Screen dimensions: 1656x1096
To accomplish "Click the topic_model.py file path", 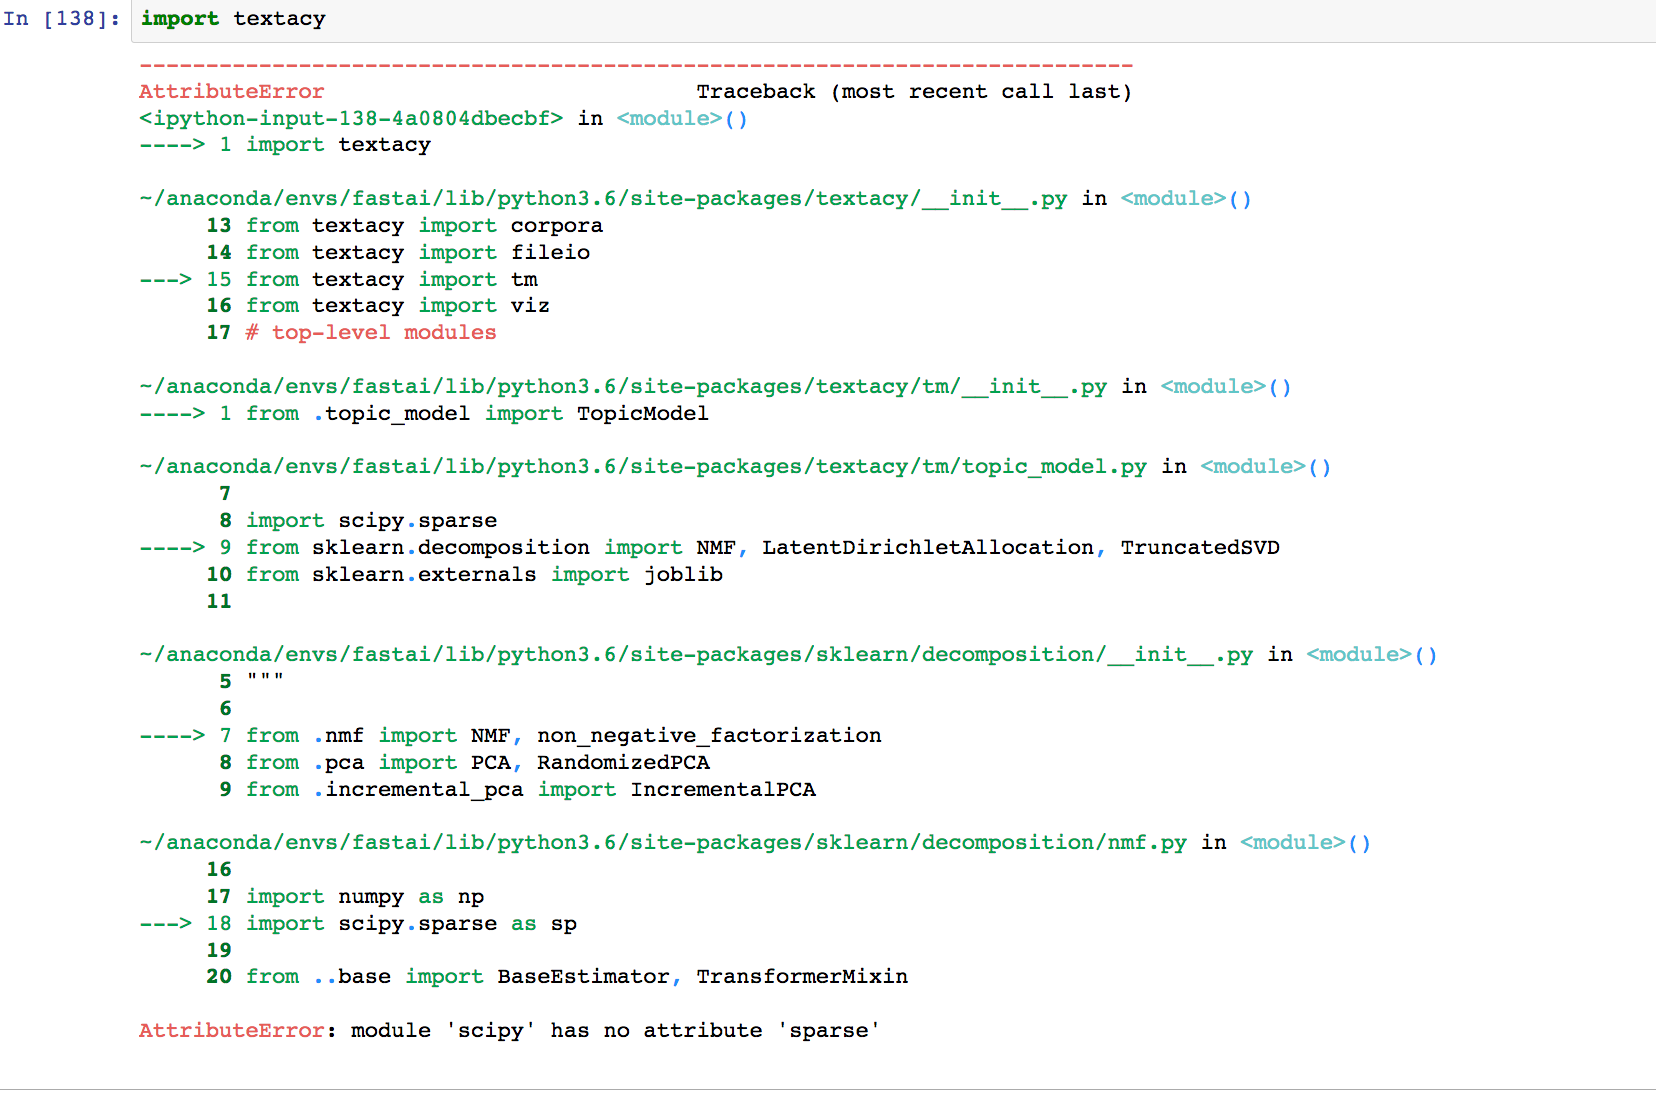I will point(640,466).
